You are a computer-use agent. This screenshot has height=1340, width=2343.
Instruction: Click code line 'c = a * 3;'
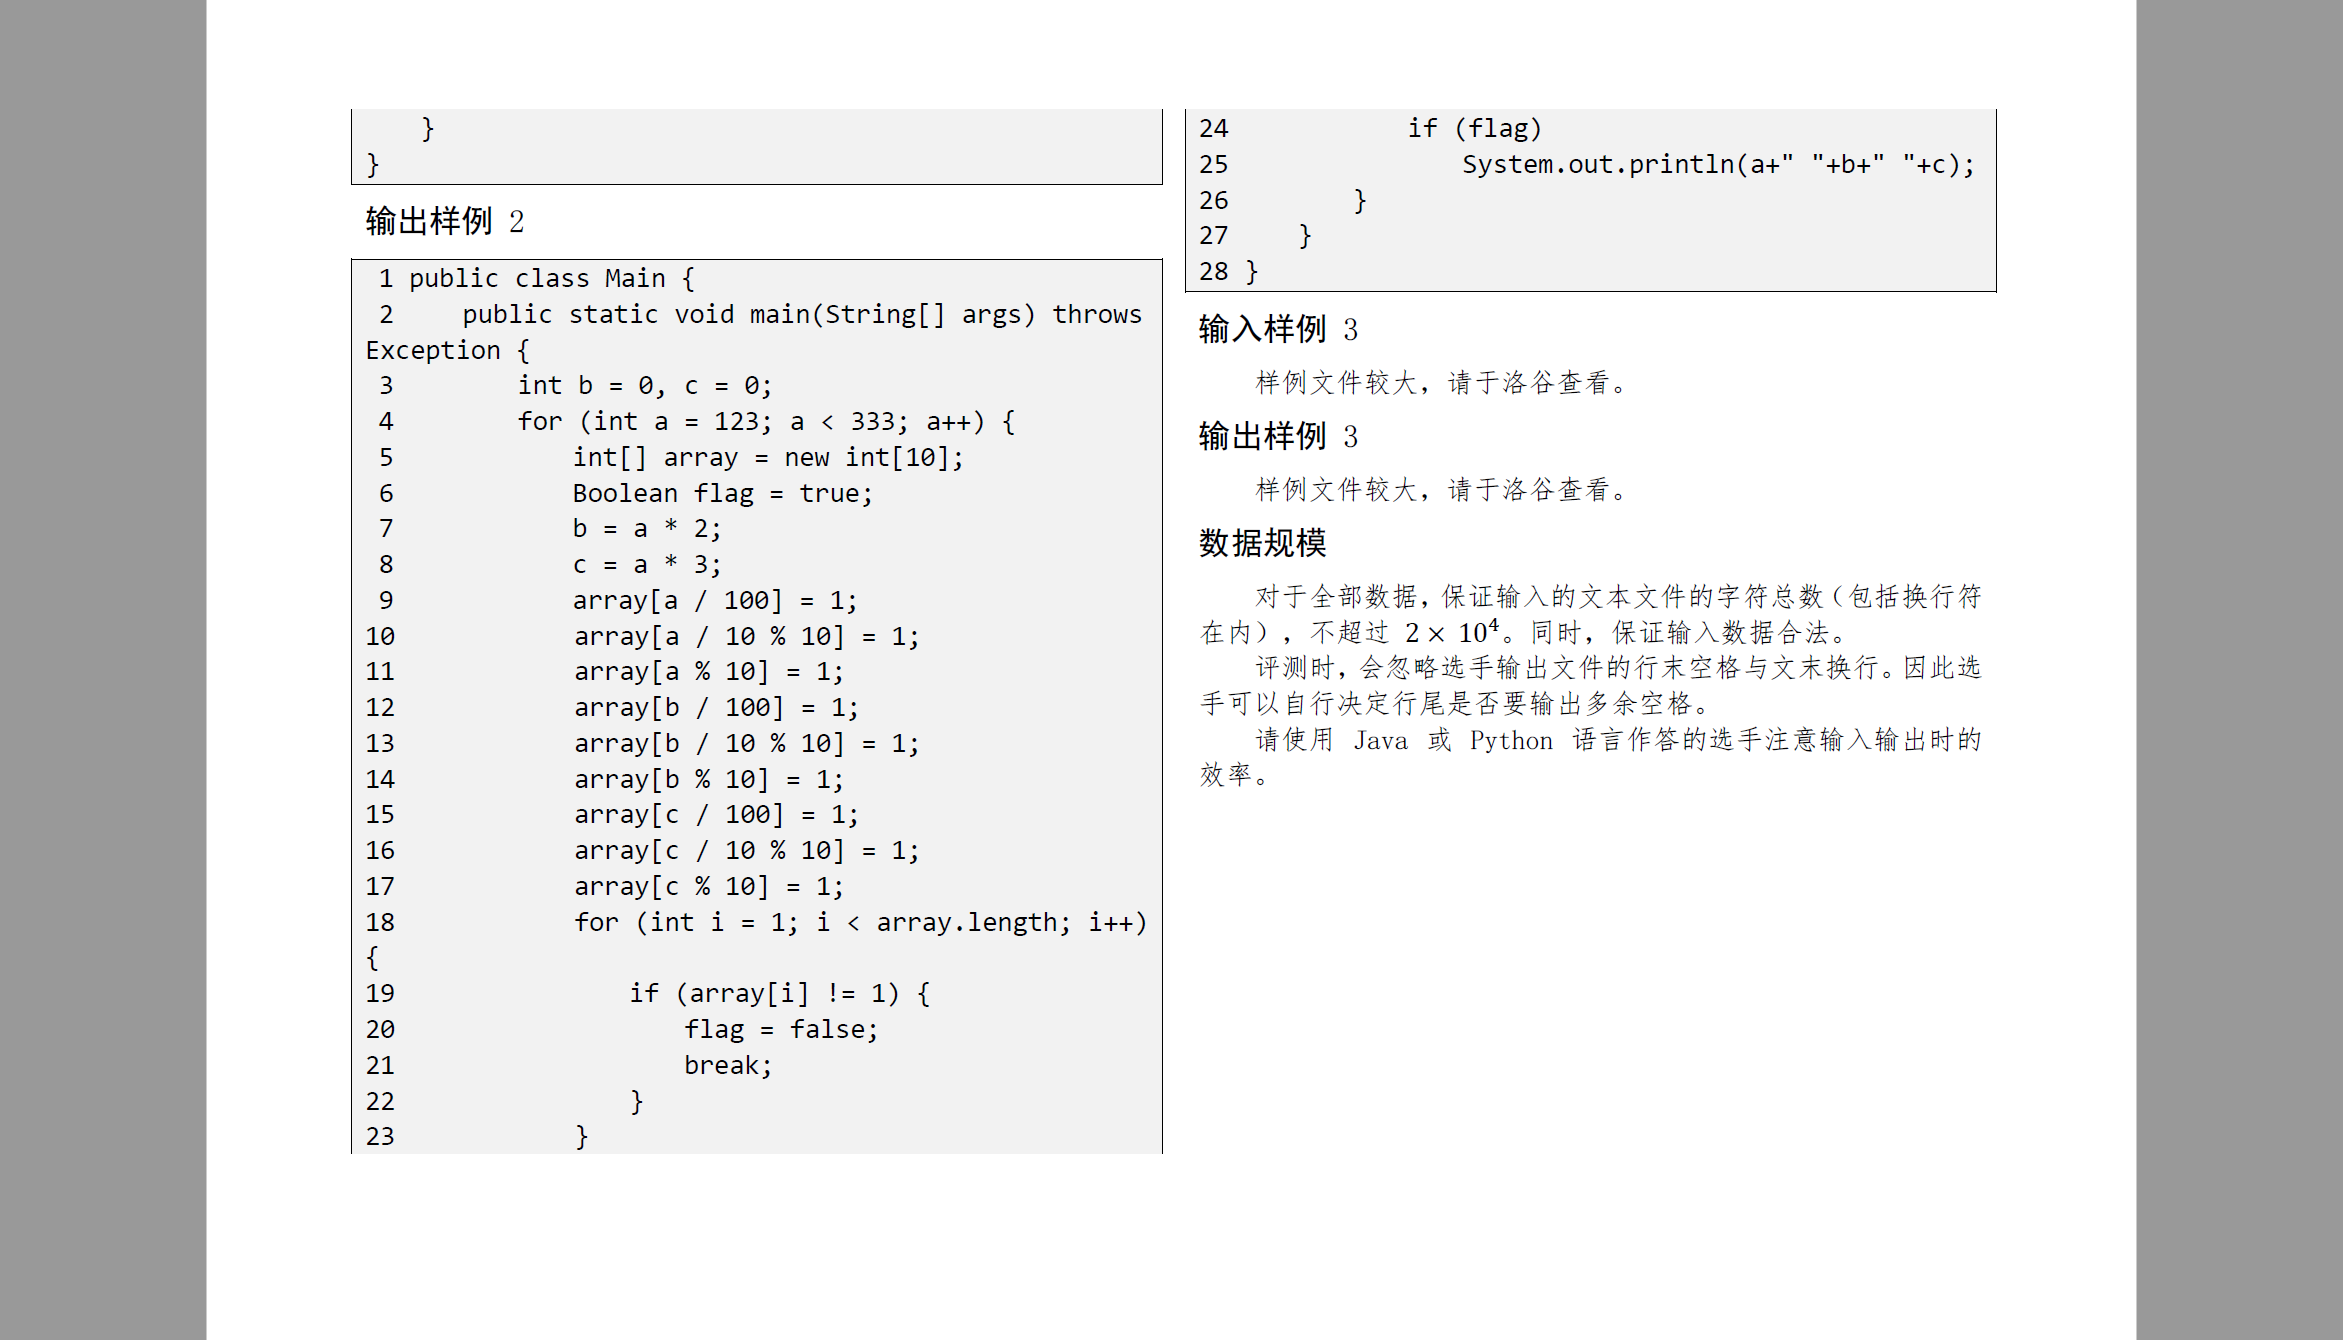pos(646,565)
